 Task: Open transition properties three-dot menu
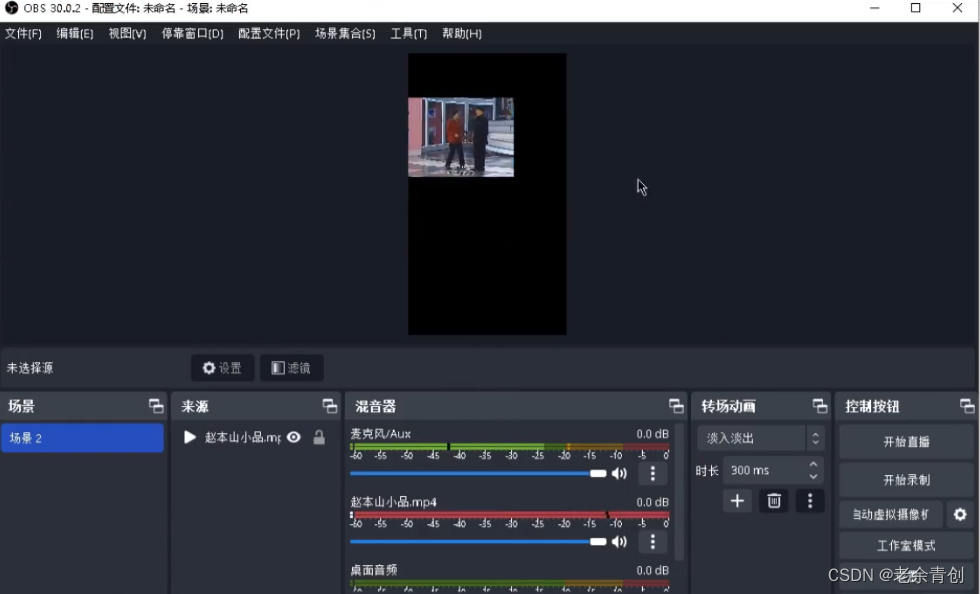(810, 501)
